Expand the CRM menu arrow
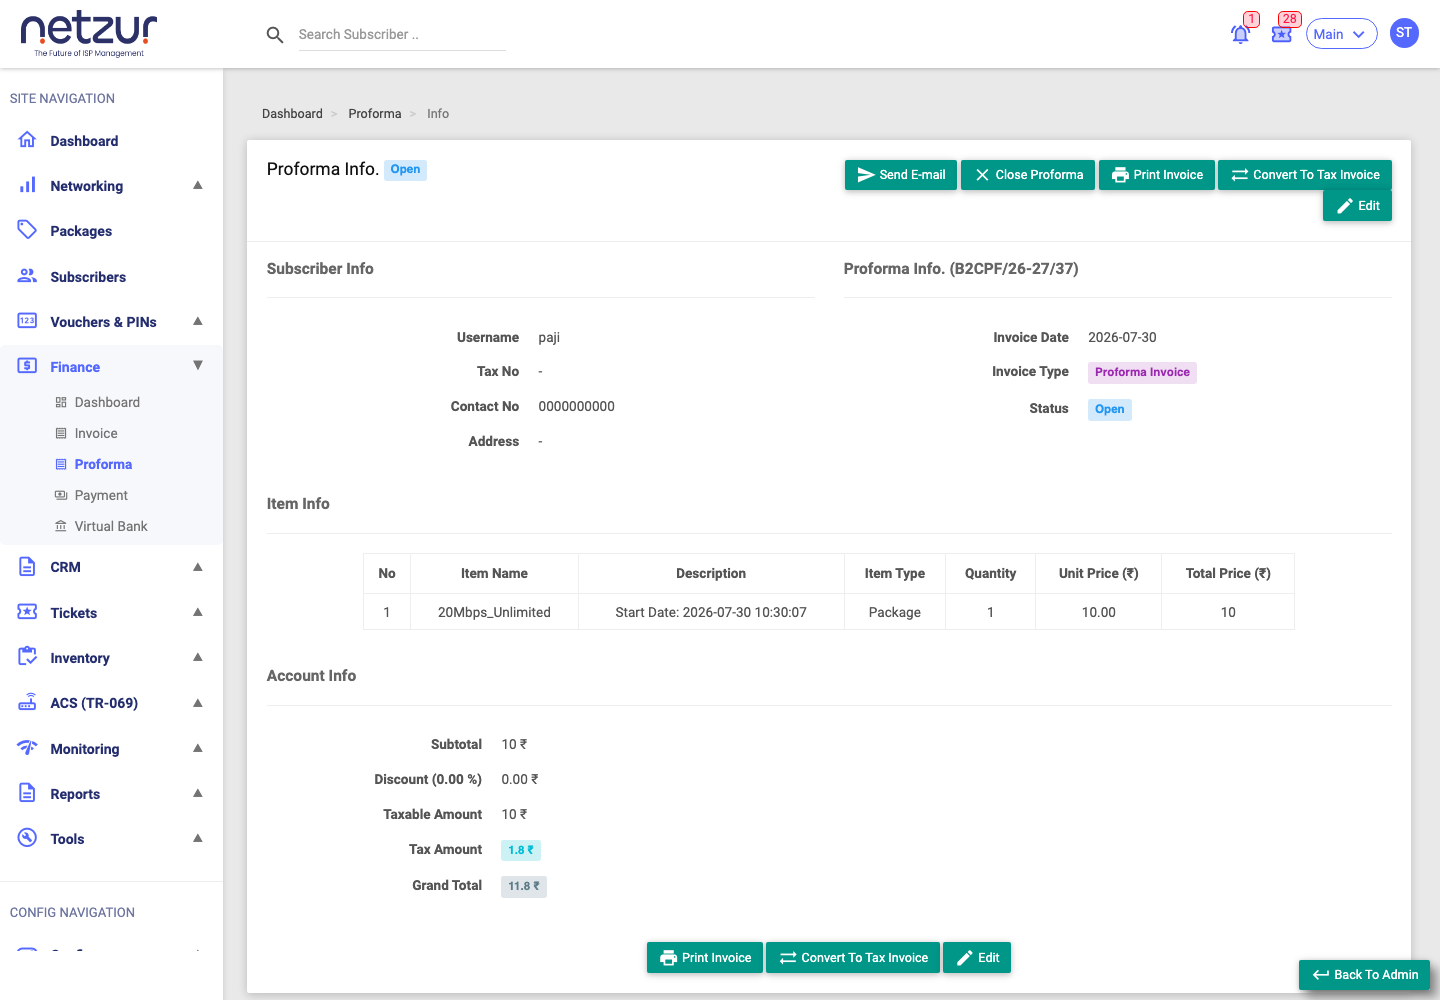Screen dimensions: 1440x1000 (x=198, y=567)
